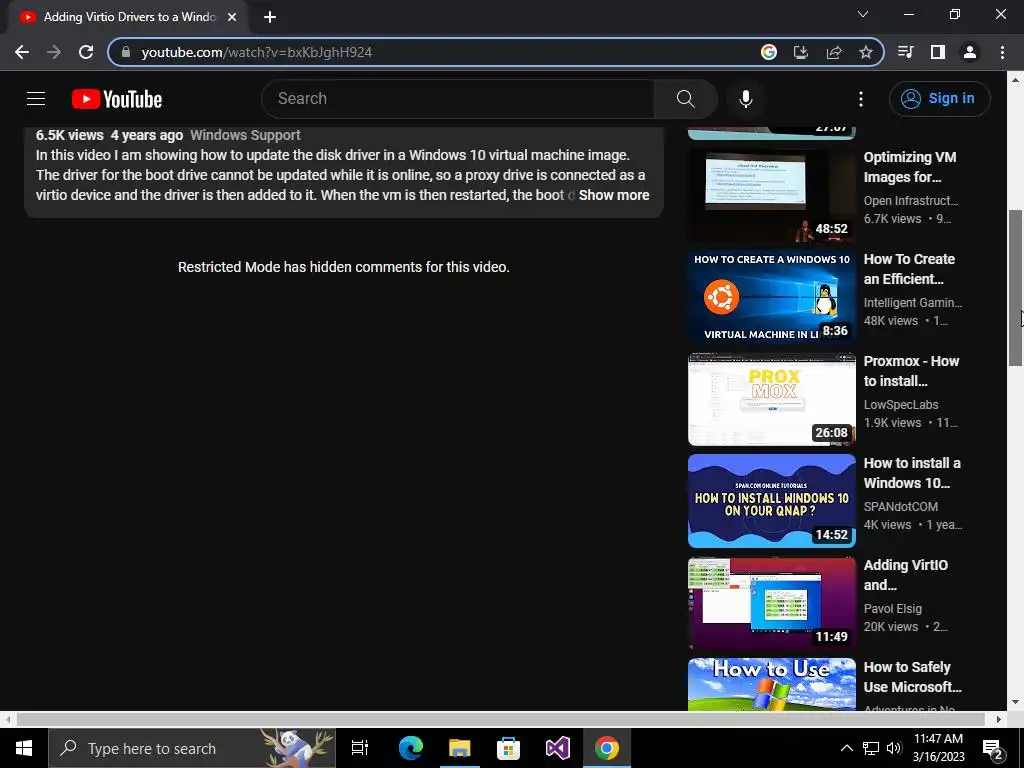Click the horizontal scrollbar at page bottom
The width and height of the screenshot is (1024, 768).
point(501,719)
